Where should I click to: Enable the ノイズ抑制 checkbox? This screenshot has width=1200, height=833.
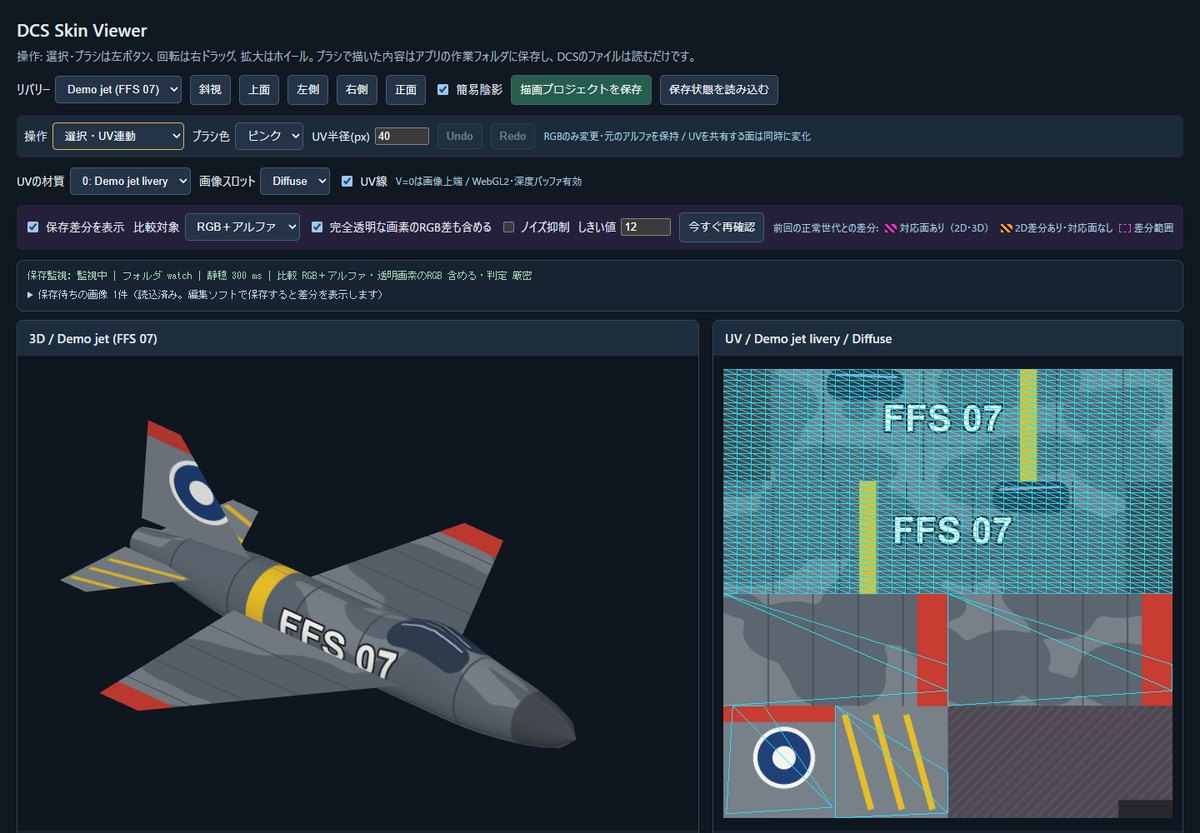coord(508,227)
